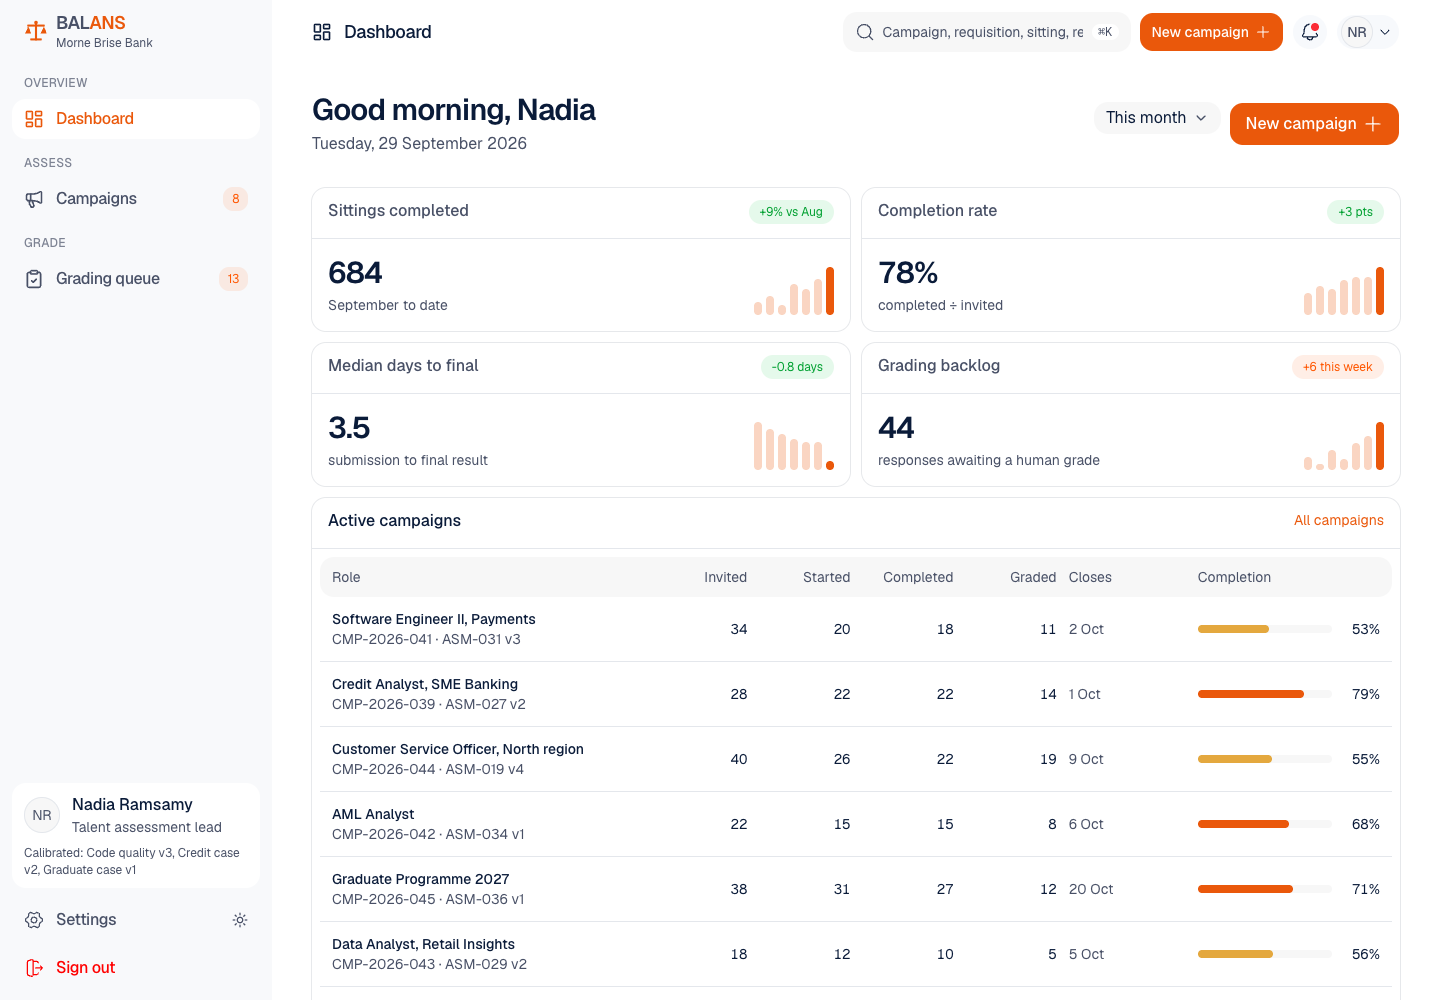Click the Settings gear icon

tap(34, 920)
